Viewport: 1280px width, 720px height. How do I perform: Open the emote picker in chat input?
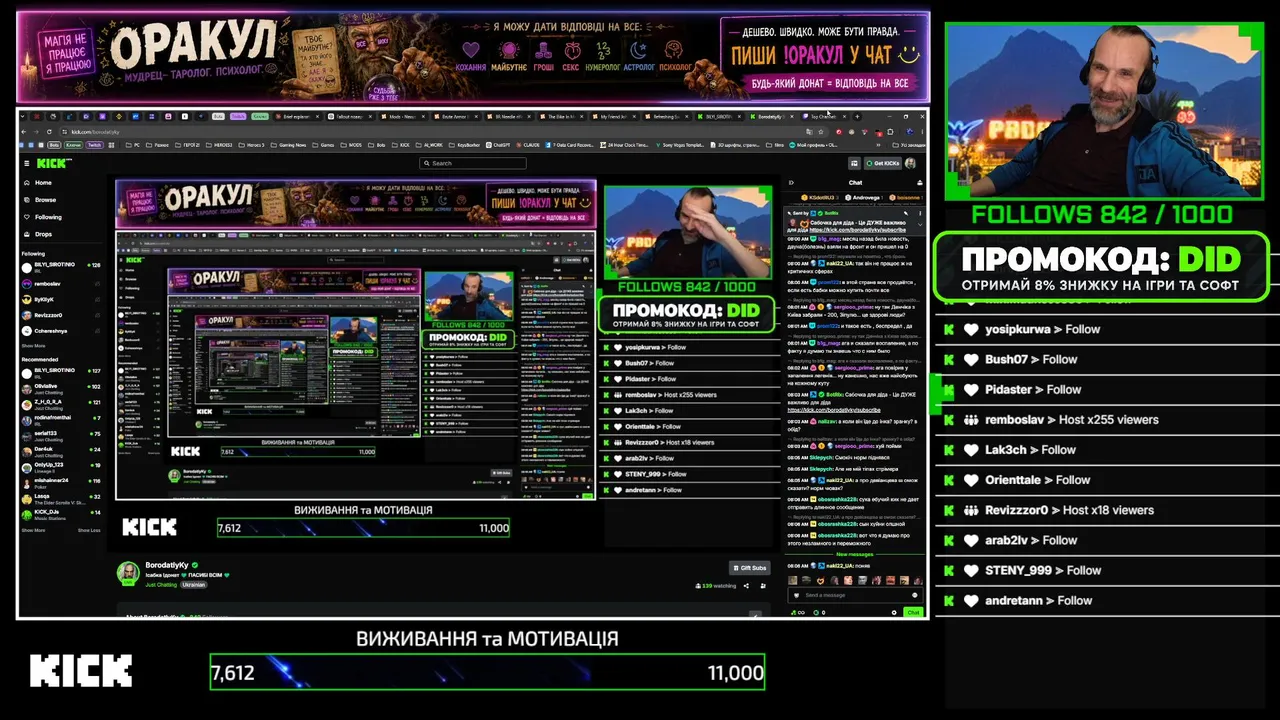pos(915,595)
